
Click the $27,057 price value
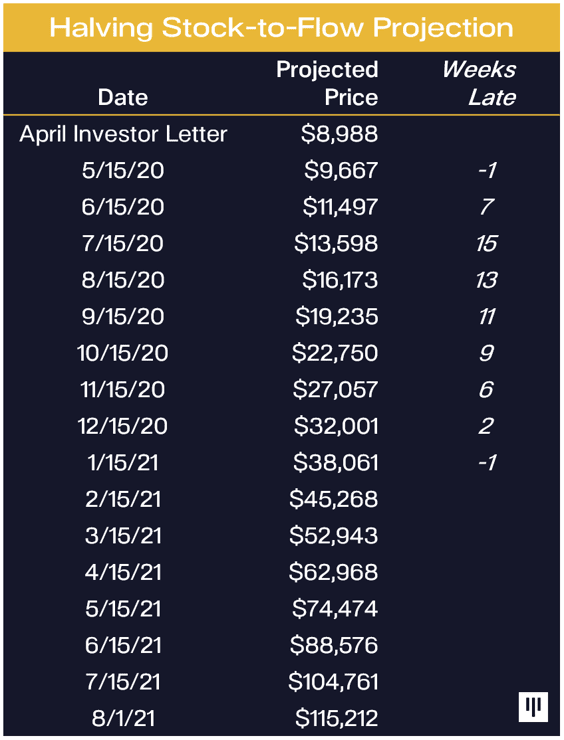coord(335,390)
